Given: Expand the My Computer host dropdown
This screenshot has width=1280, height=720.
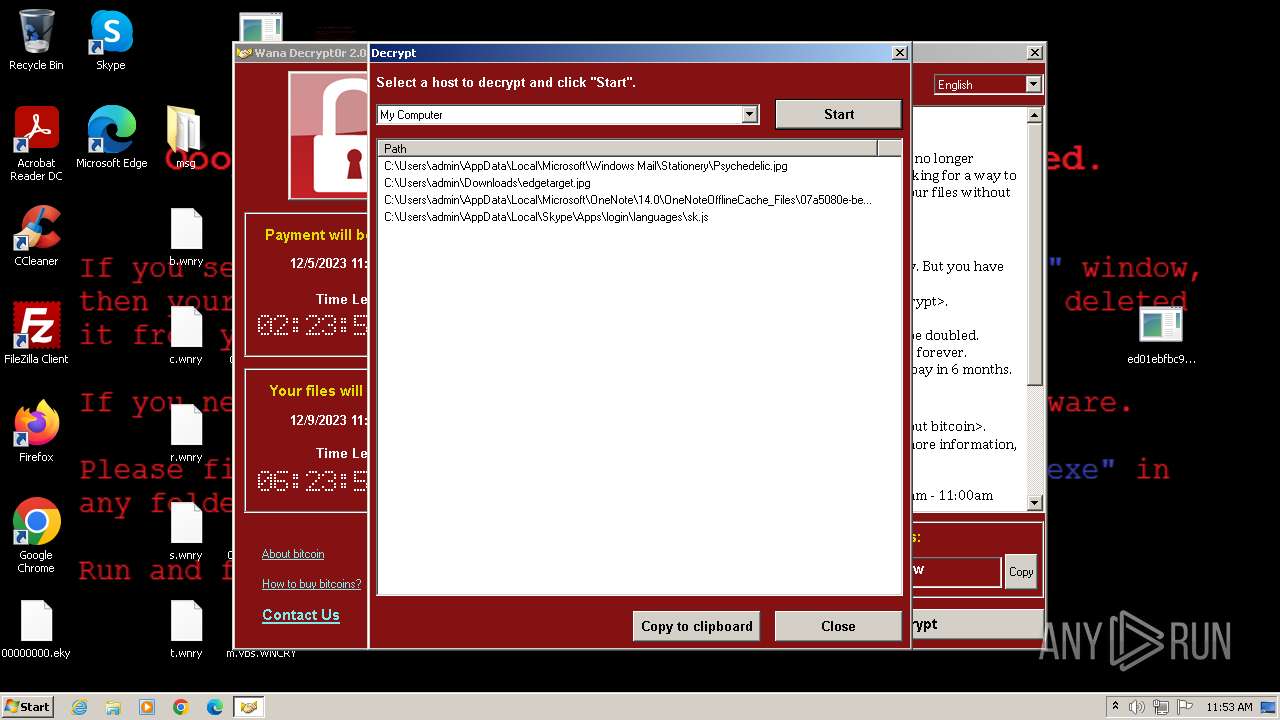Looking at the screenshot, I should pyautogui.click(x=749, y=115).
